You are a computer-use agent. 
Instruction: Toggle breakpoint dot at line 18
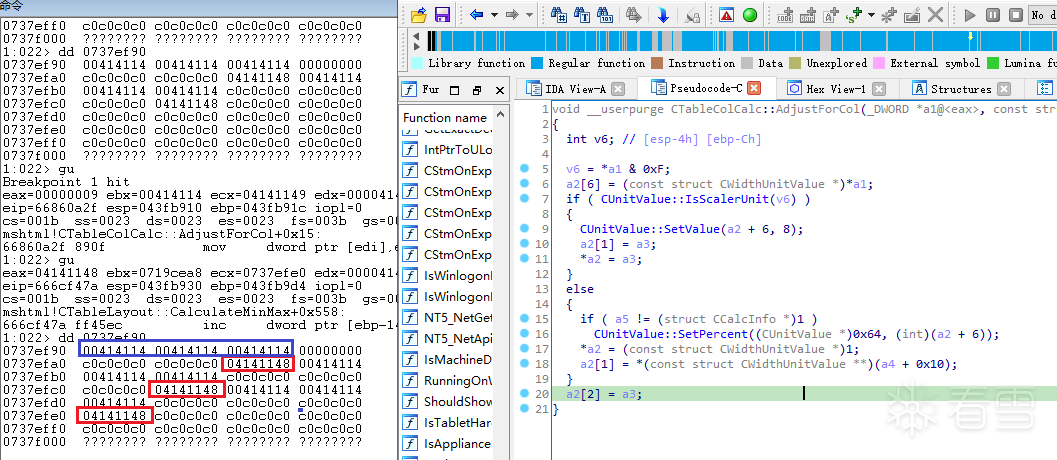[x=525, y=363]
